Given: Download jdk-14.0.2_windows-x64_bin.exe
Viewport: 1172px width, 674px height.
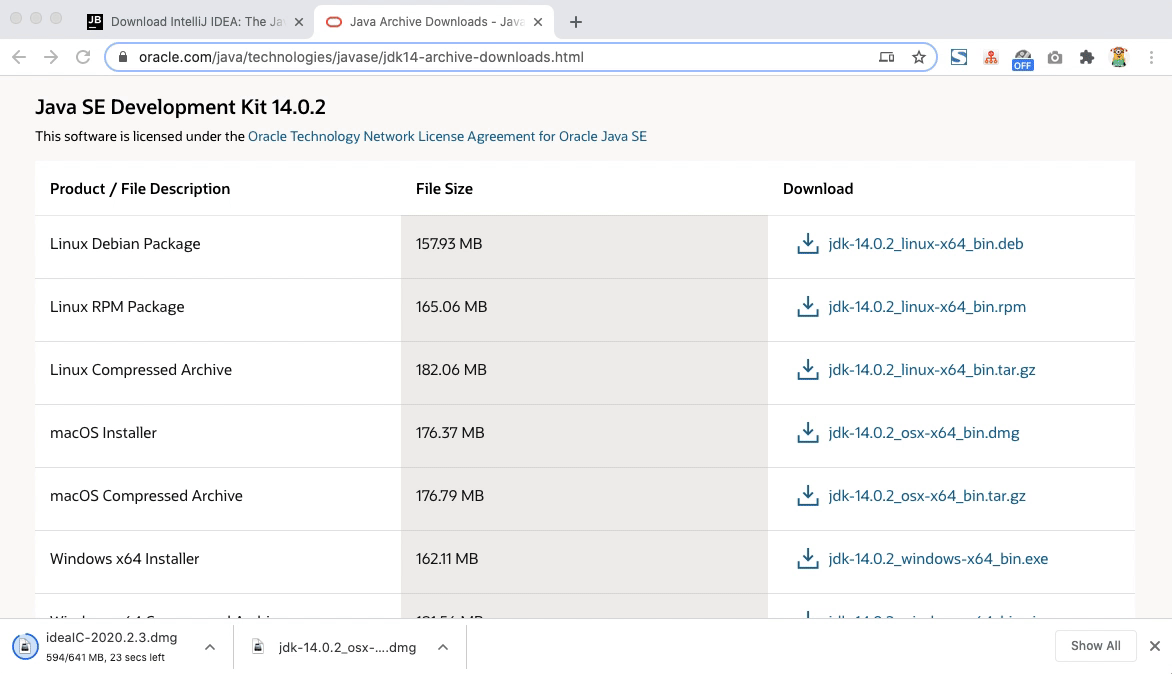Looking at the screenshot, I should [938, 558].
